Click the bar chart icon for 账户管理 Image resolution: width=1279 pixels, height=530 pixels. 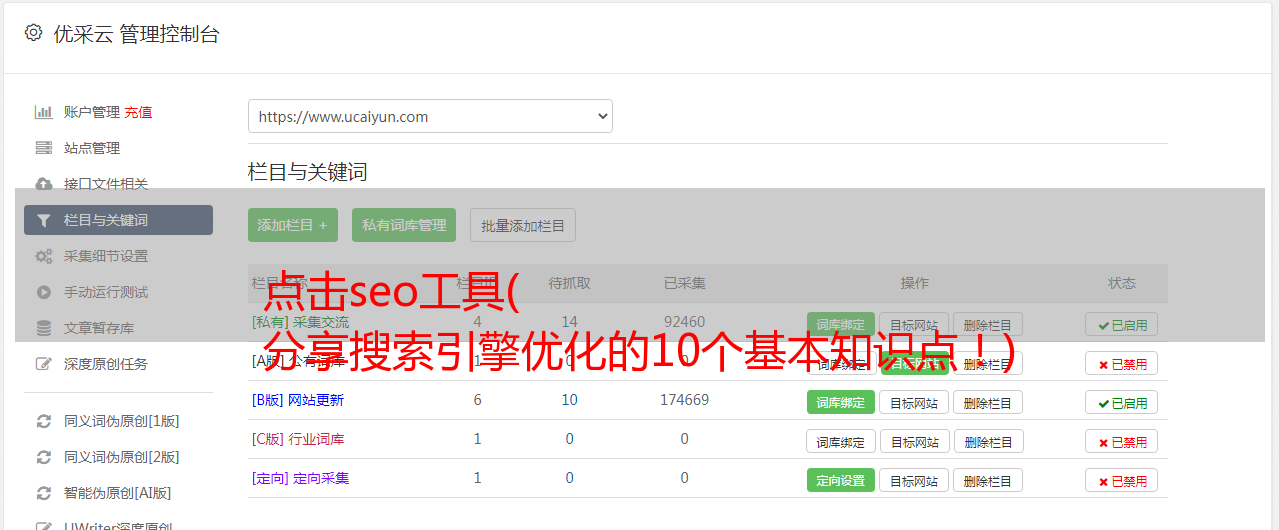pyautogui.click(x=43, y=112)
